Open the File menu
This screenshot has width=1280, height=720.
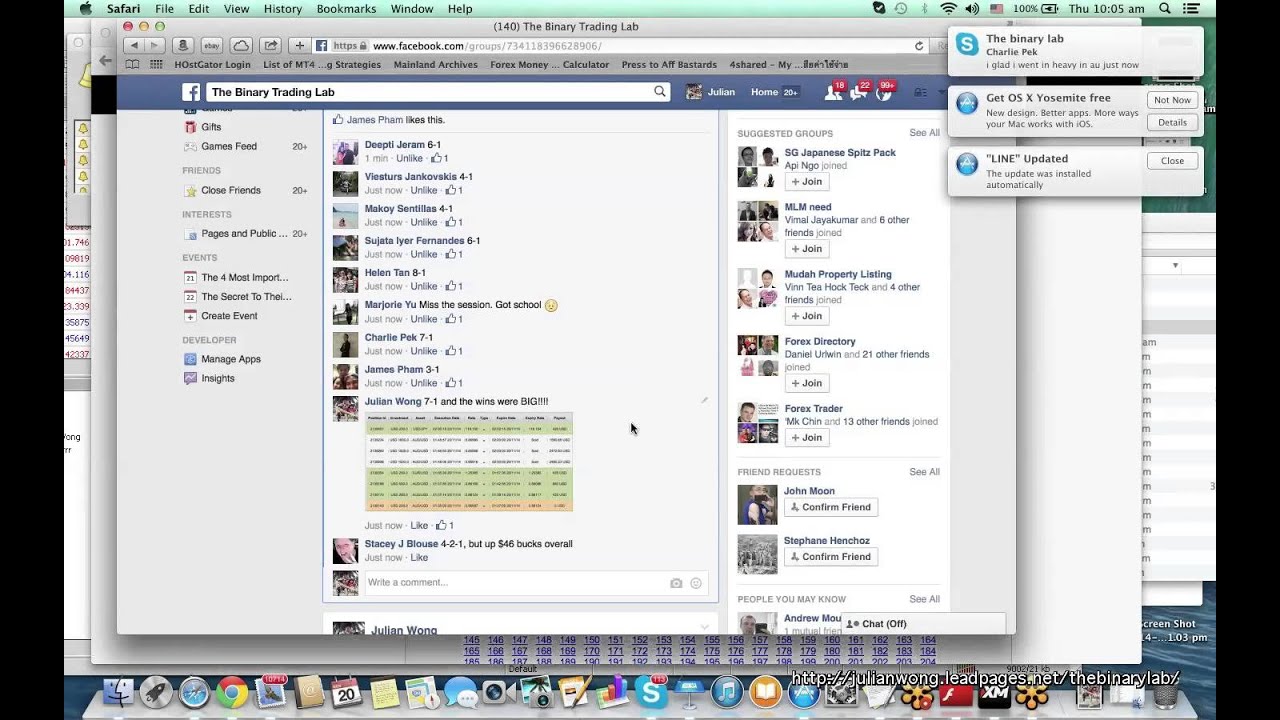(164, 8)
